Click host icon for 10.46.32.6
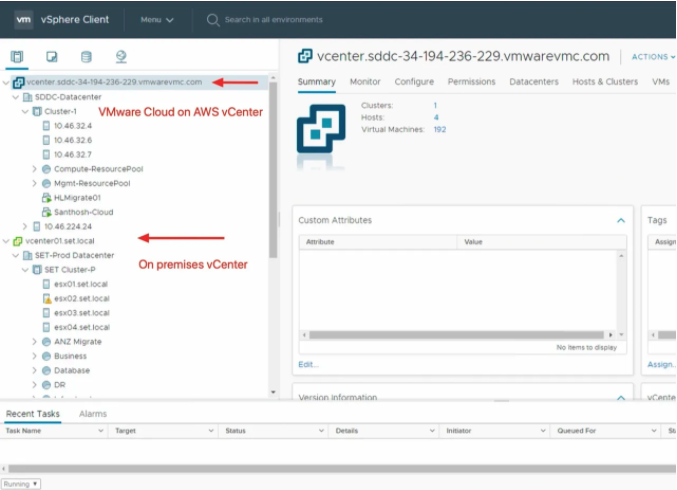Image resolution: width=677 pixels, height=490 pixels. tap(46, 140)
